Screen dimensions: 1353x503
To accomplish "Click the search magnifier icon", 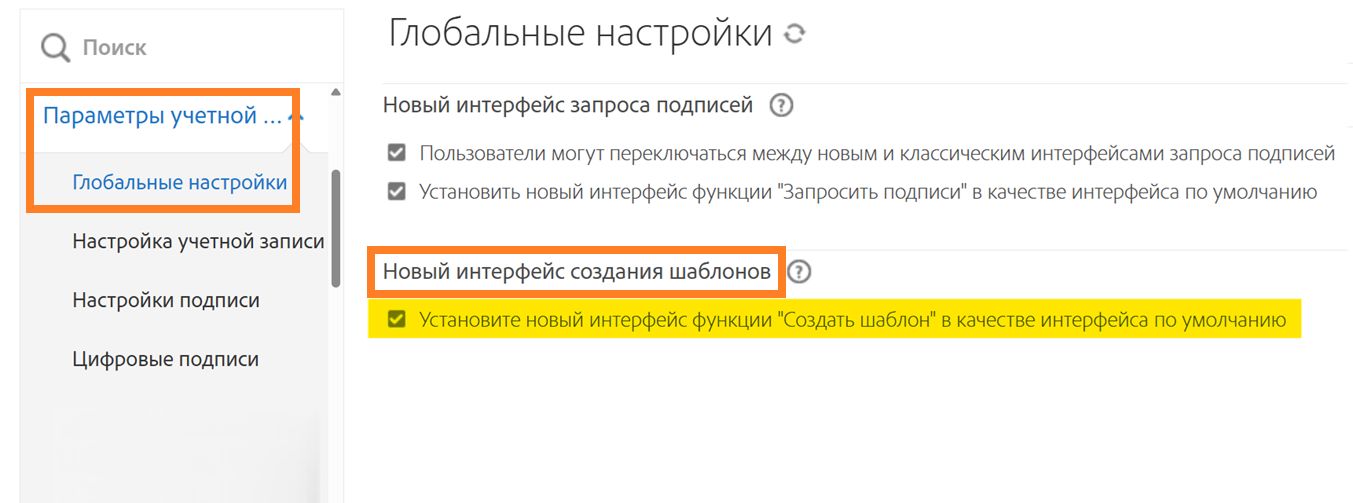I will (x=55, y=48).
